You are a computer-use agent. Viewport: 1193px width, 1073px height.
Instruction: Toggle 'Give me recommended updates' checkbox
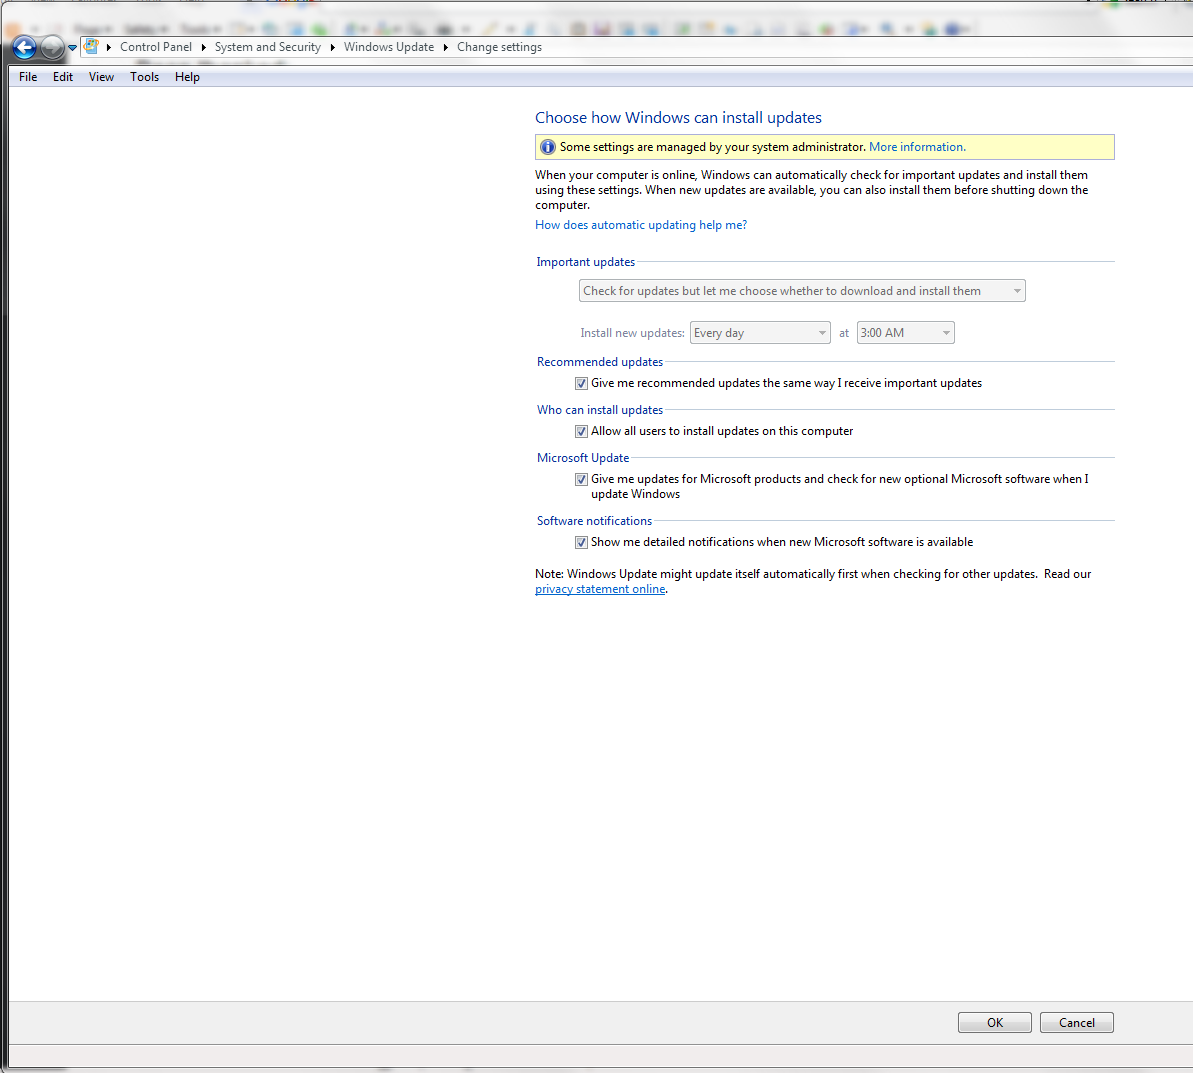[581, 384]
